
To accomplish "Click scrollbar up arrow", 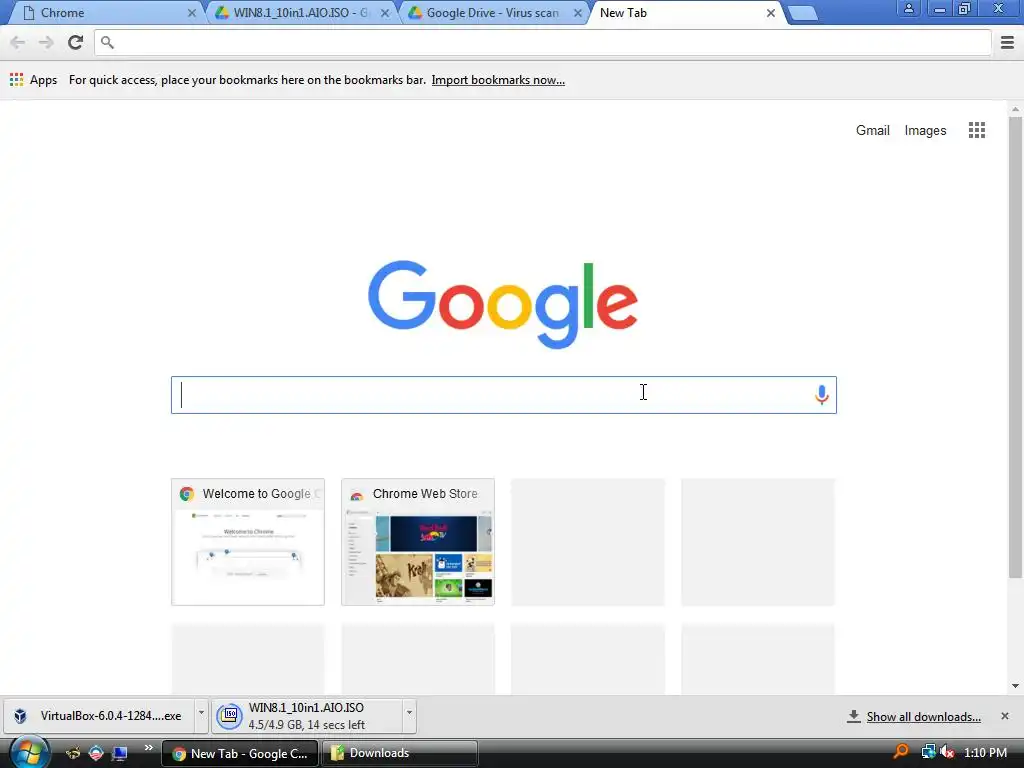I will pos(1015,109).
